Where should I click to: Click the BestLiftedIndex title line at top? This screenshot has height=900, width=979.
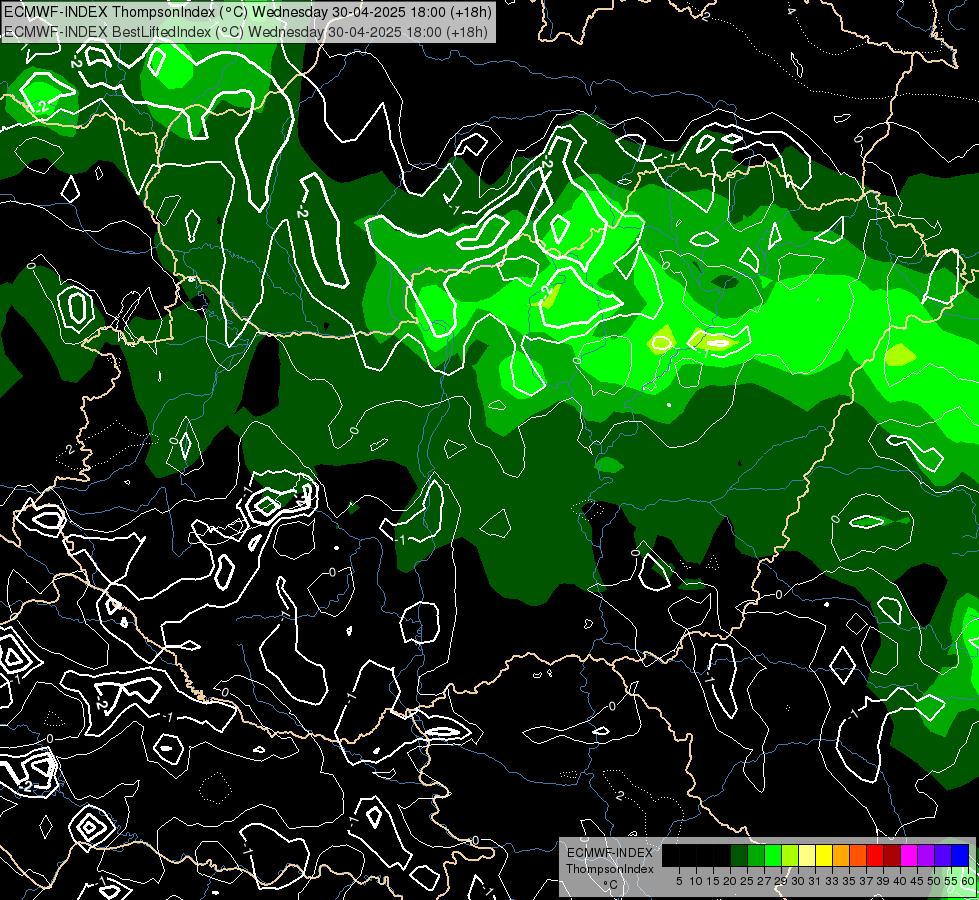245,31
